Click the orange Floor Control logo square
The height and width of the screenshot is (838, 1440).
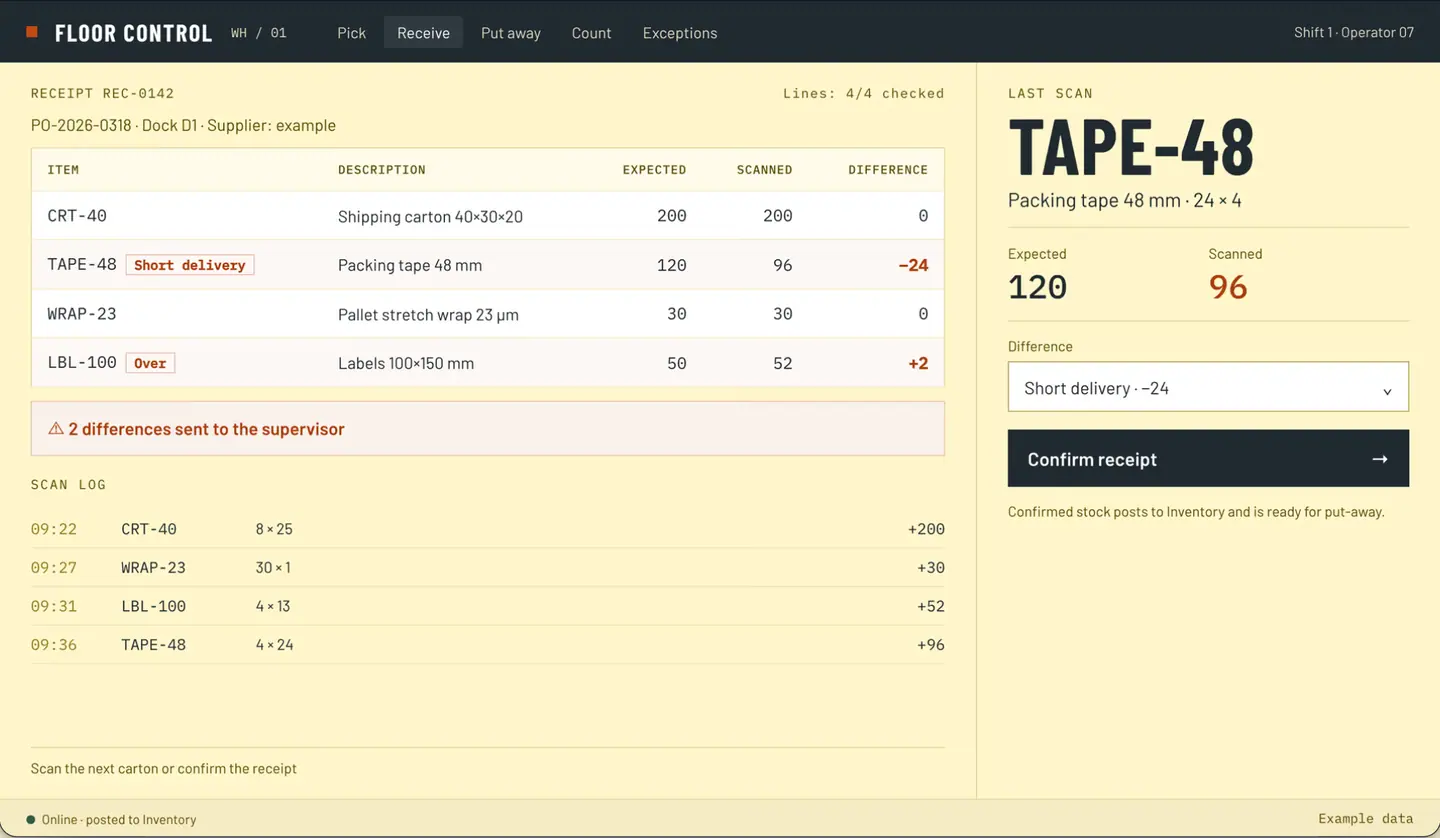[x=32, y=32]
